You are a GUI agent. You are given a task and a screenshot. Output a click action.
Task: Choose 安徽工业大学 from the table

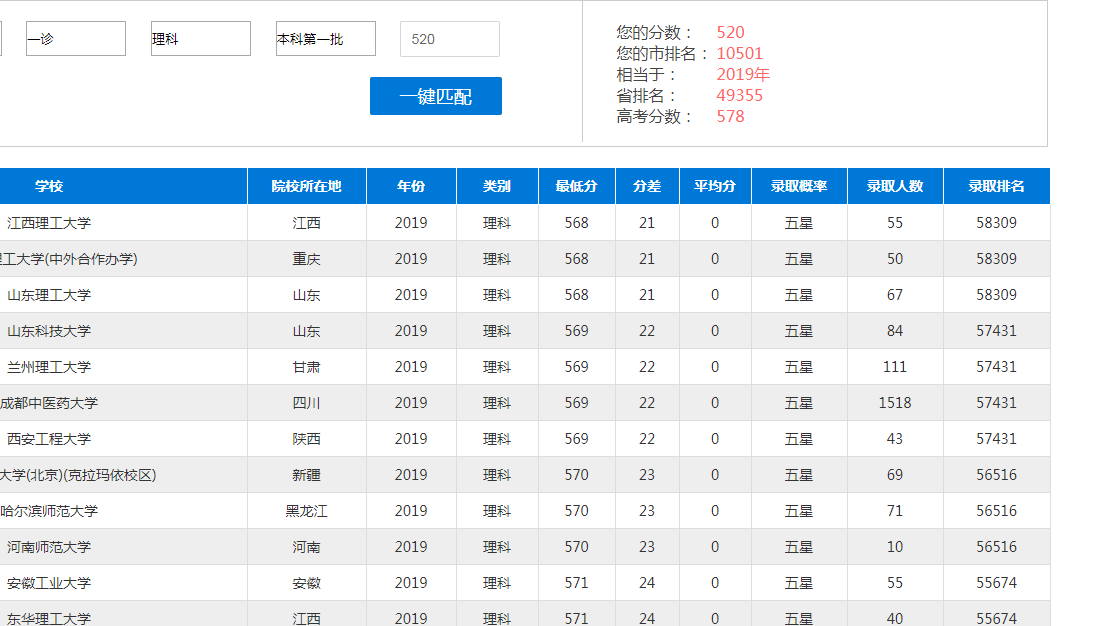click(x=49, y=583)
